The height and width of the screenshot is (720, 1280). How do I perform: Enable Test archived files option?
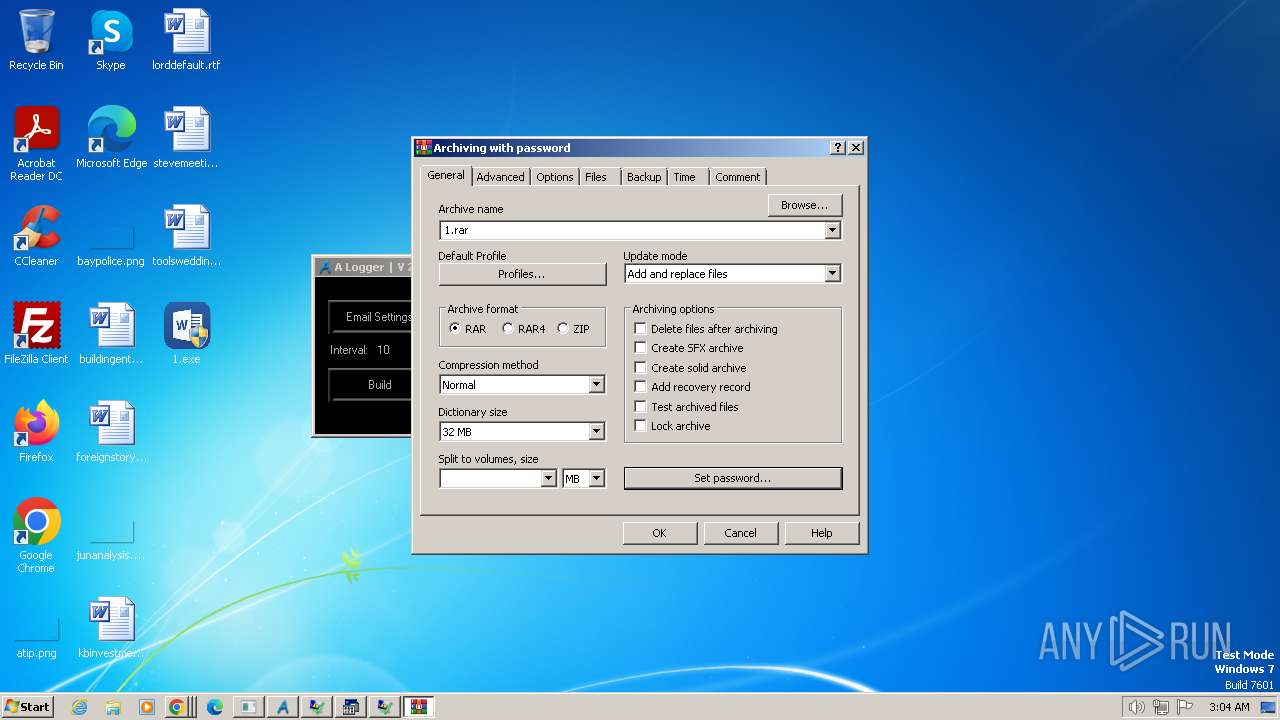[x=640, y=407]
